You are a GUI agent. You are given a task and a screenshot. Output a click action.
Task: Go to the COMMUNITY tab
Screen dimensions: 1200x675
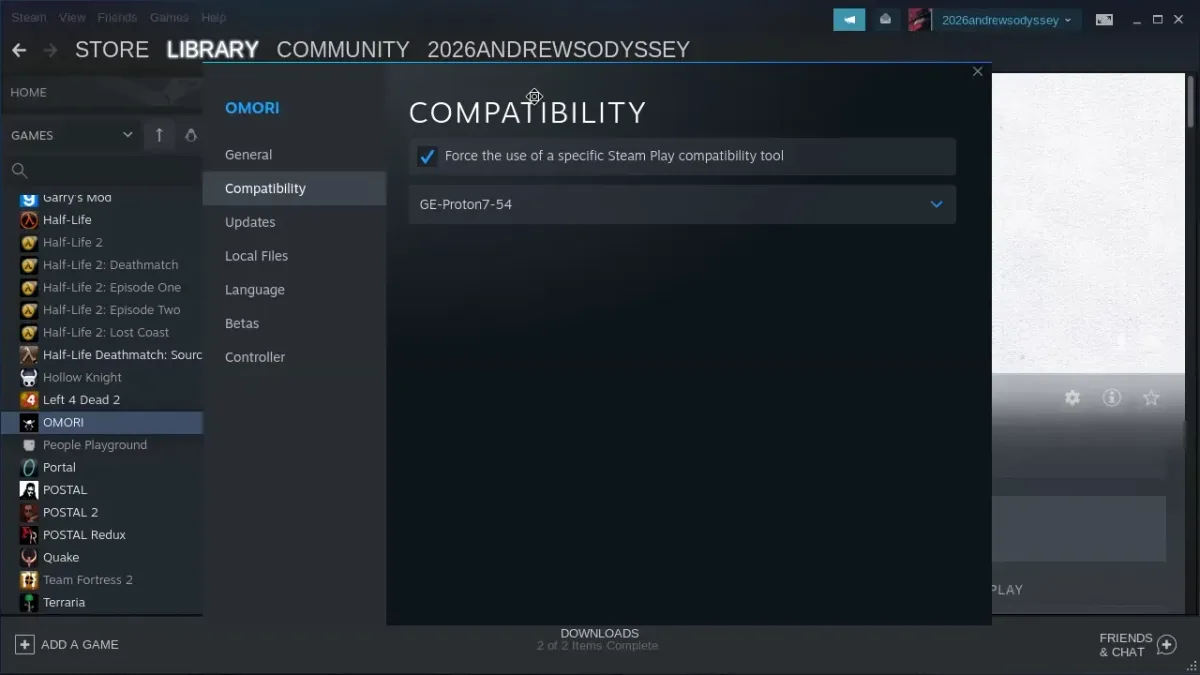pyautogui.click(x=343, y=50)
